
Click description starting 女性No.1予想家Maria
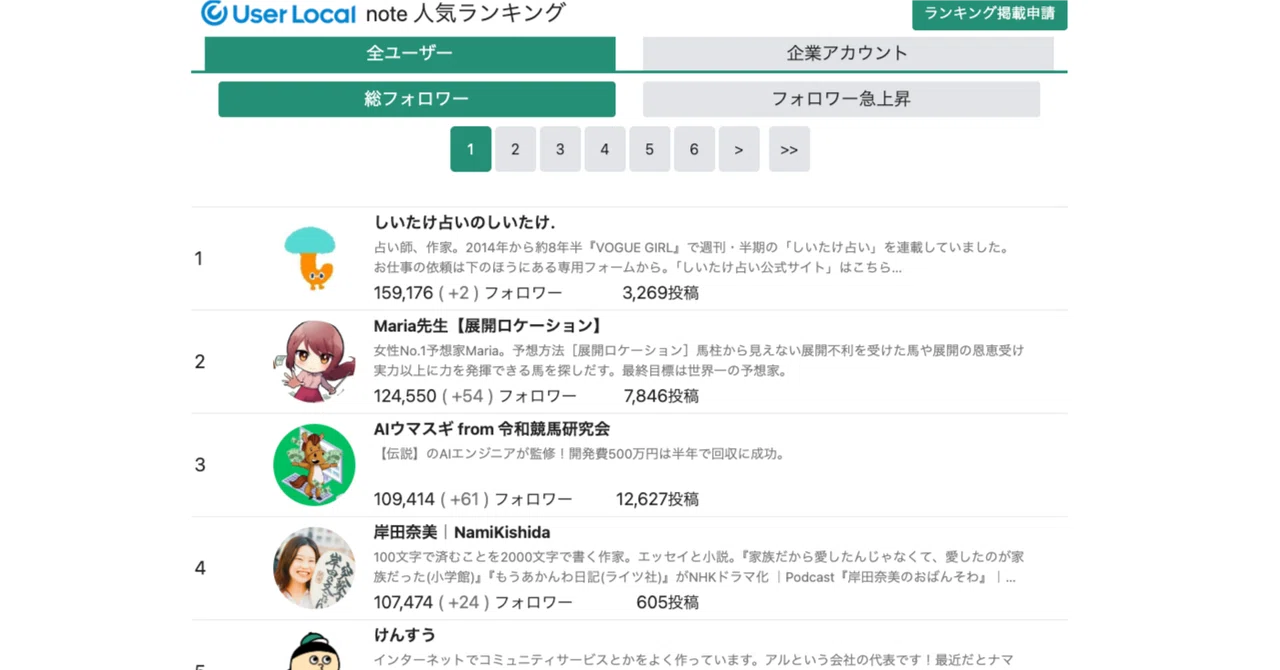699,360
